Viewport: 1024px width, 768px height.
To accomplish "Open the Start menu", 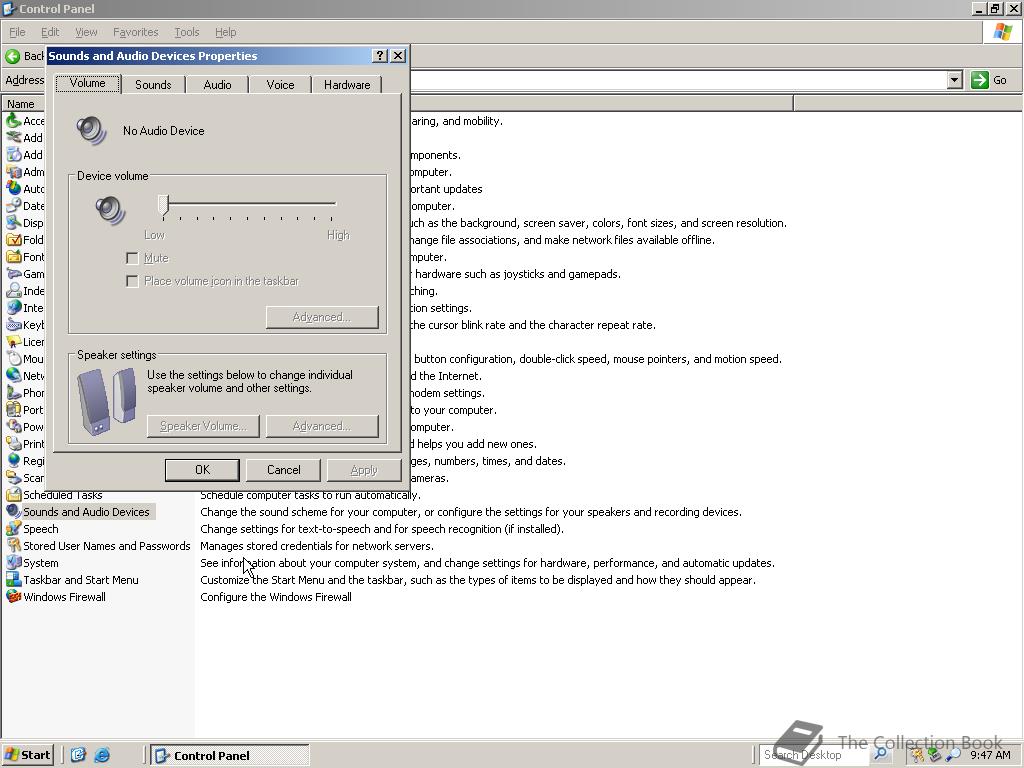I will 27,755.
